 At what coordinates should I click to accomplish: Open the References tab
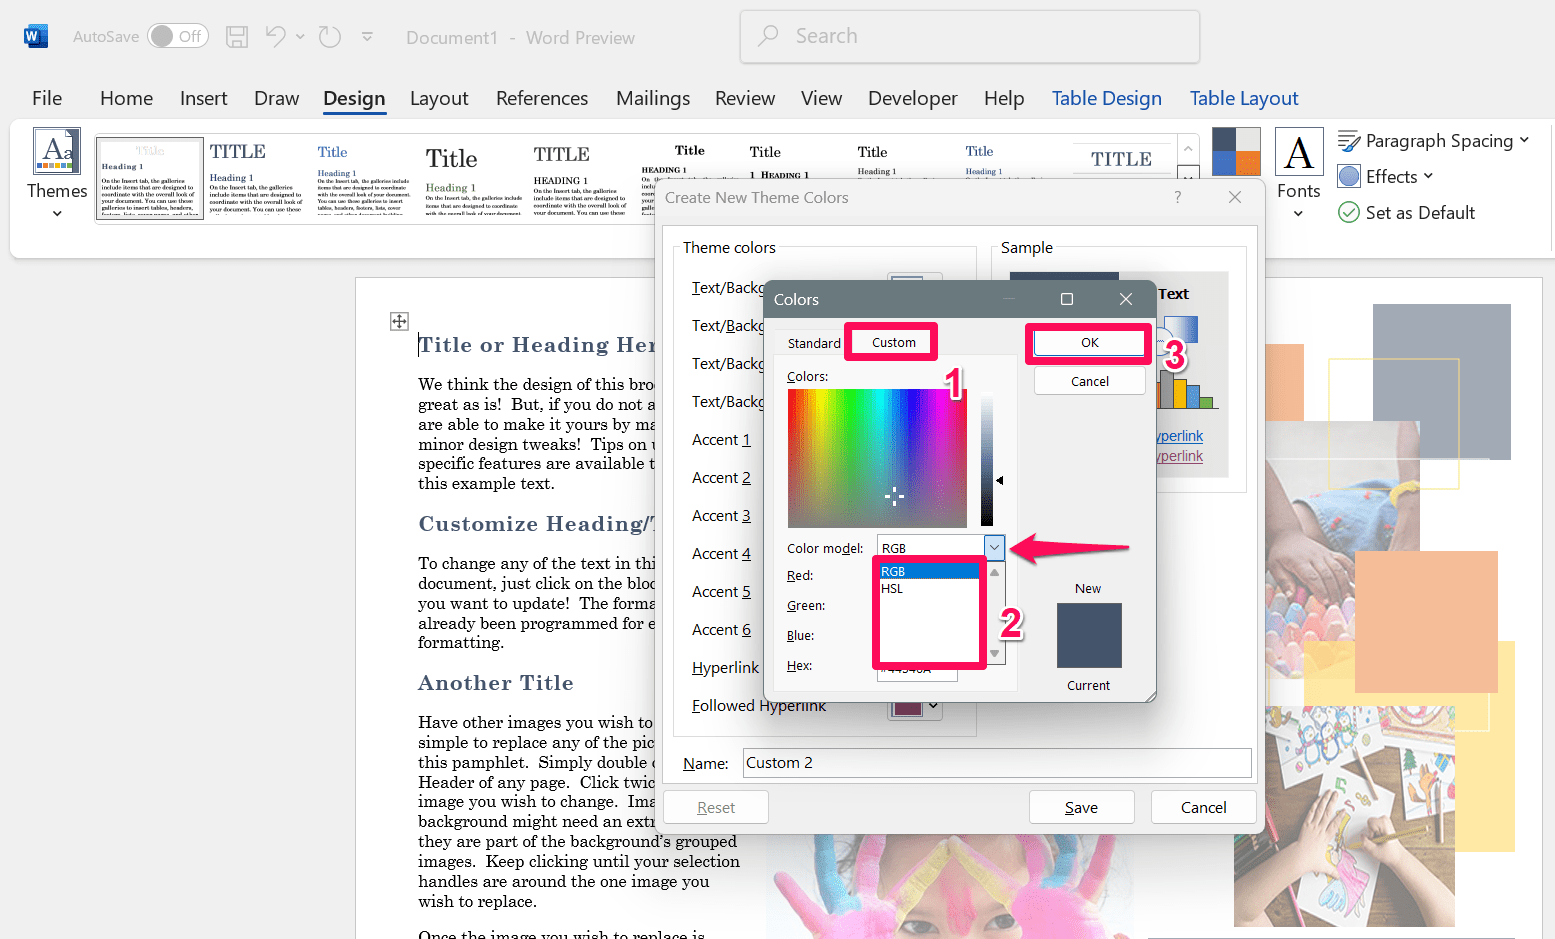tap(542, 98)
